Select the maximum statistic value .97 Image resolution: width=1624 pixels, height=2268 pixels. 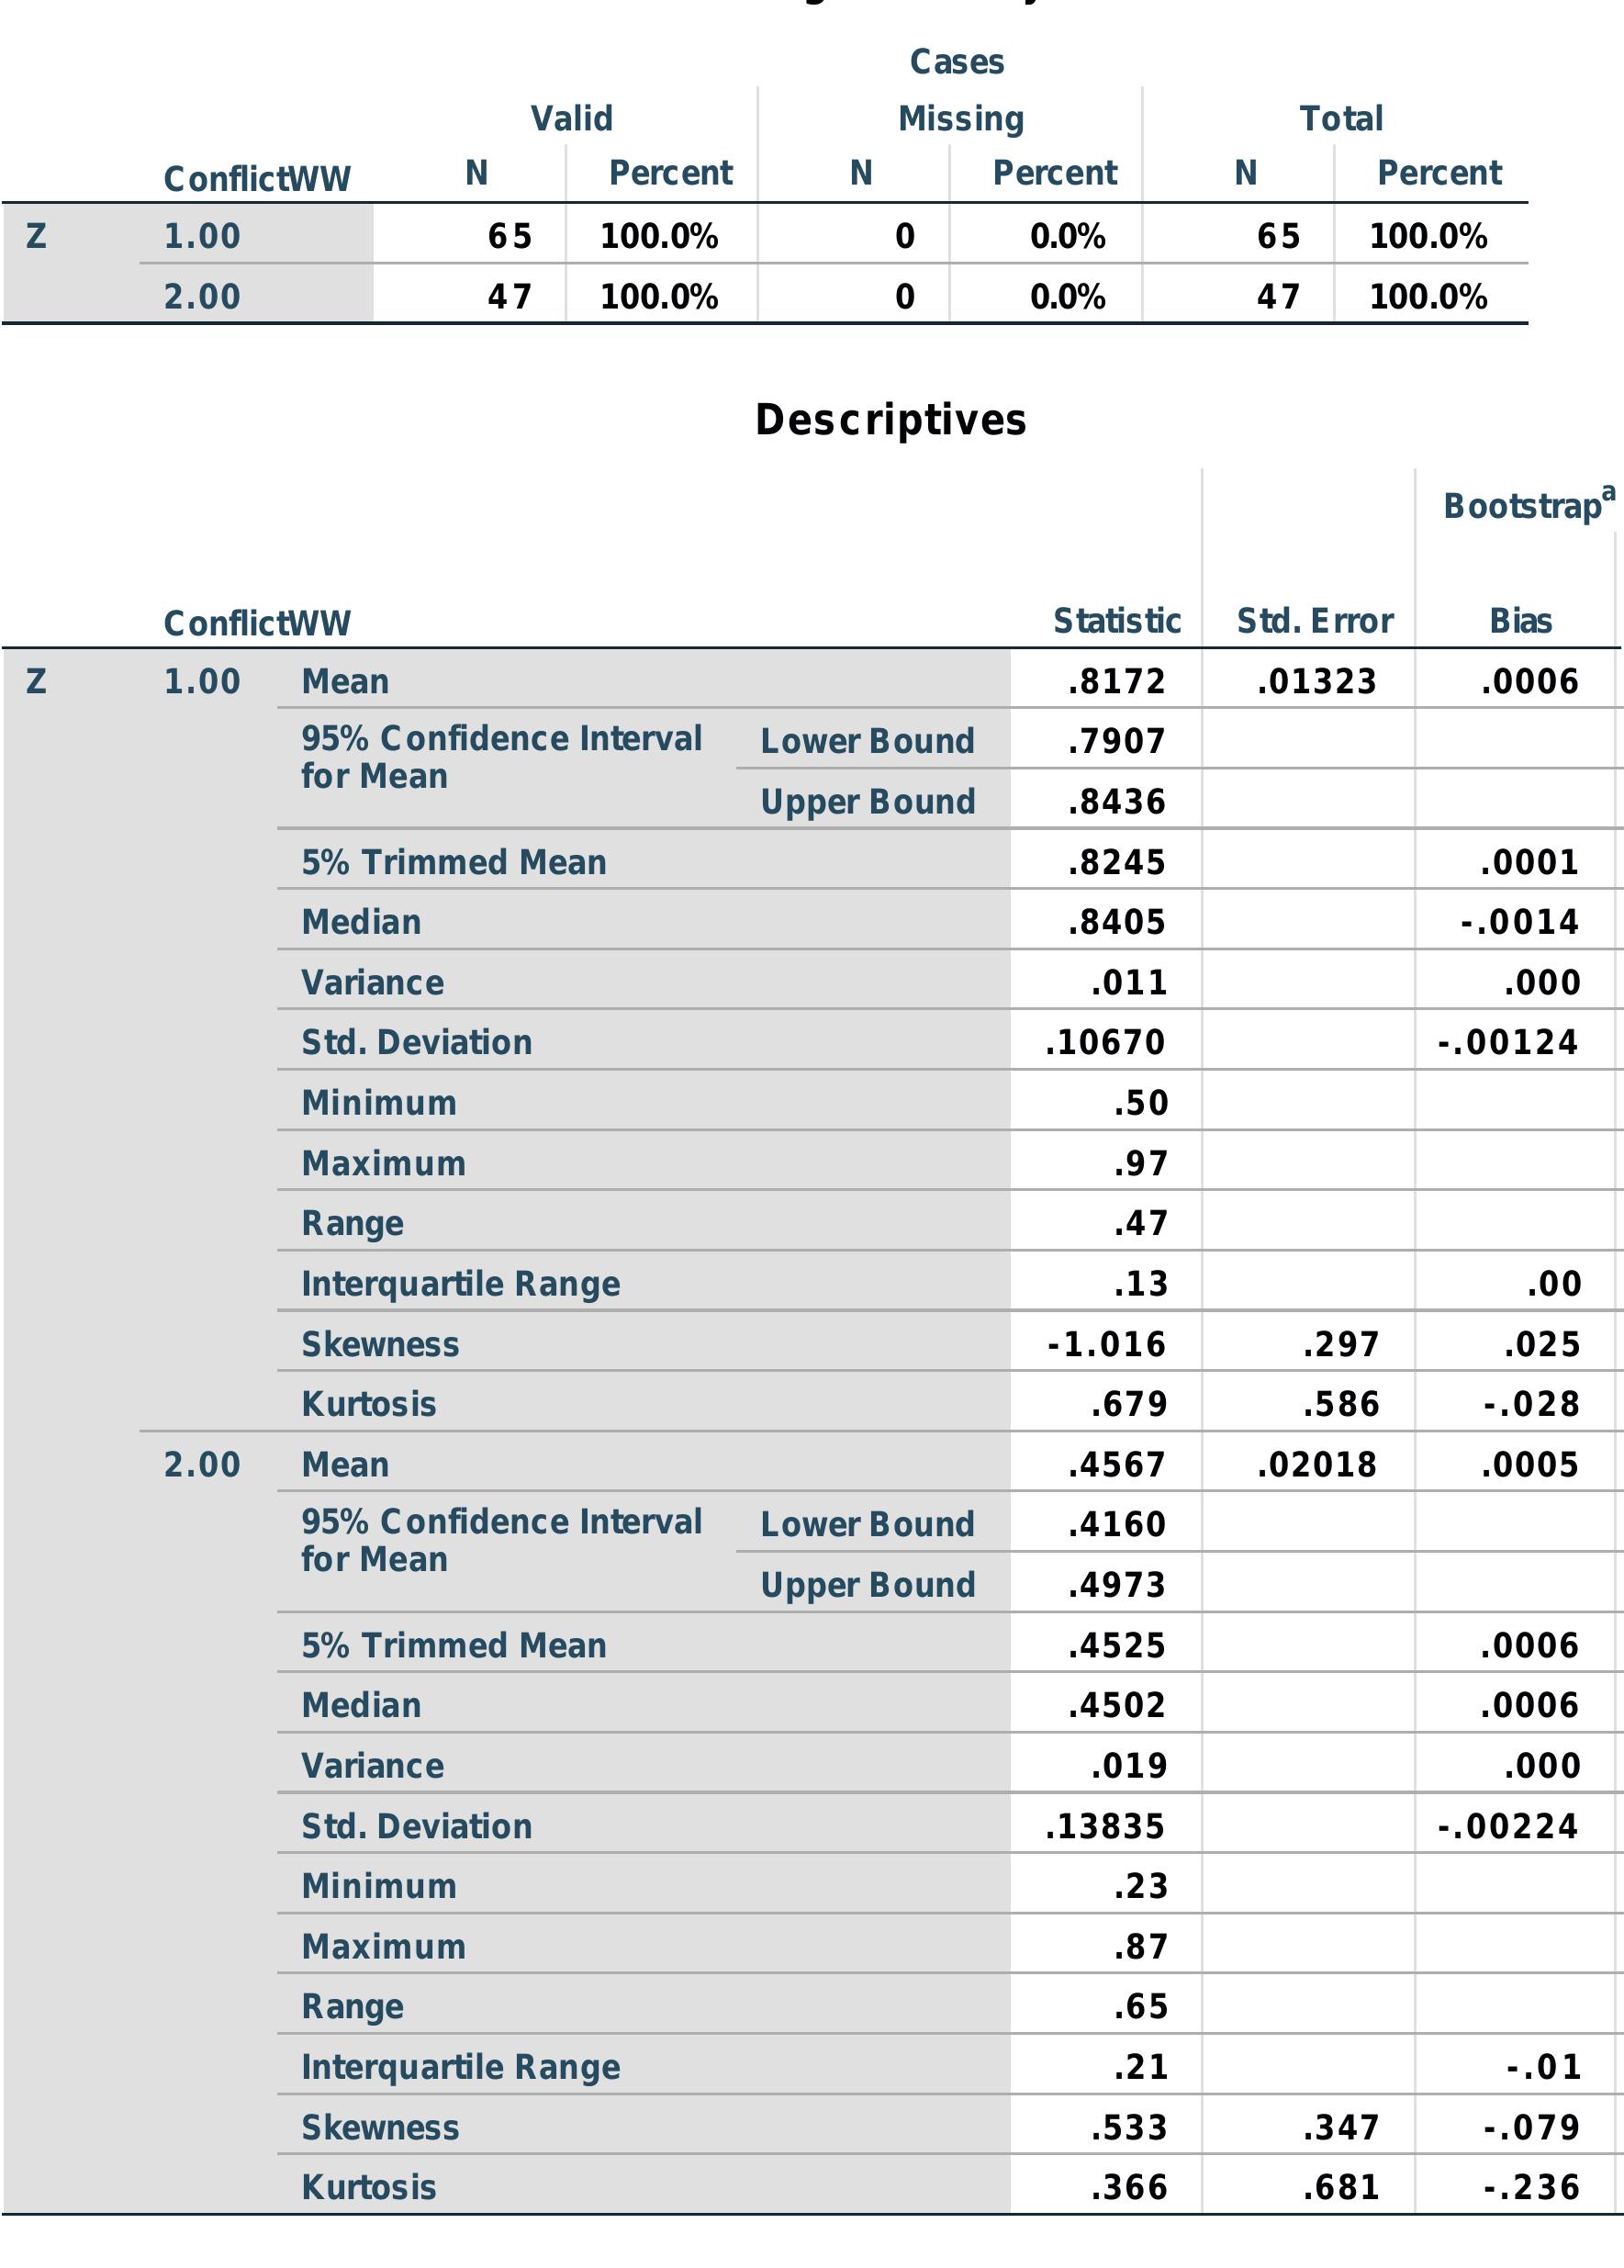coord(1140,1163)
